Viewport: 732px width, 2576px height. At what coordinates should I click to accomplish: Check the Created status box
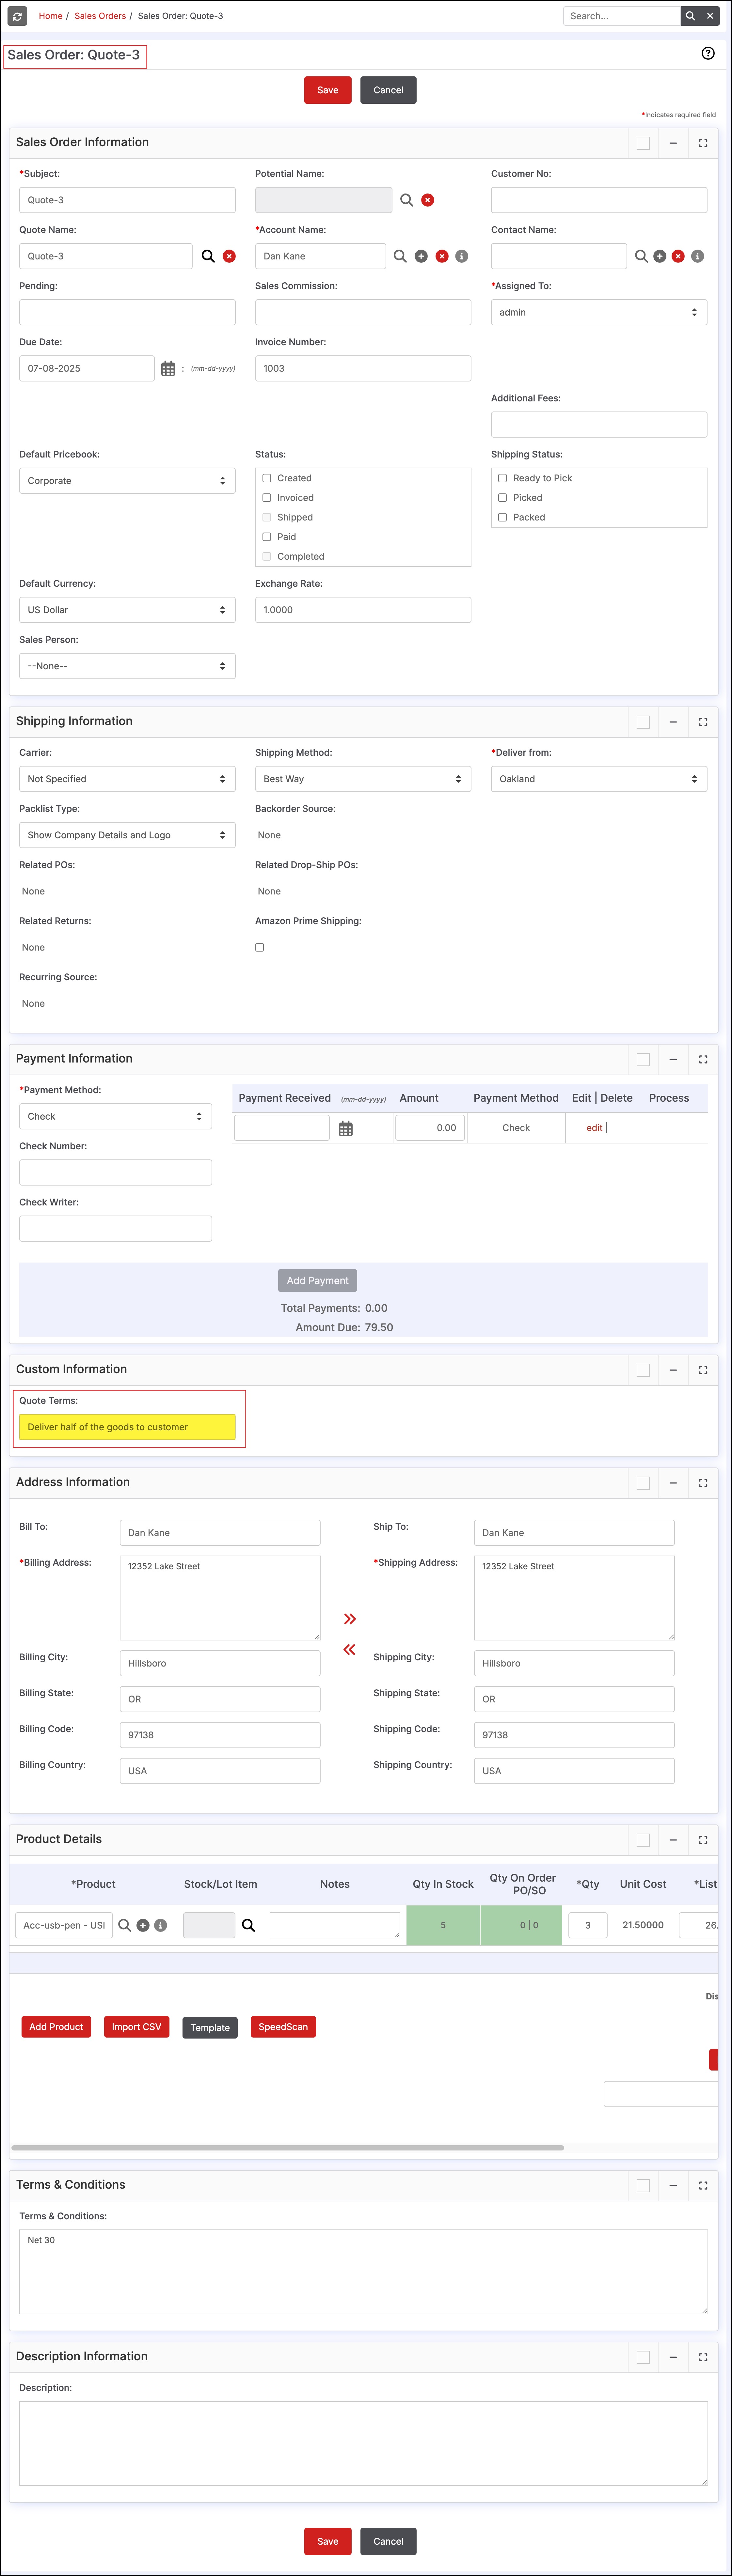267,478
